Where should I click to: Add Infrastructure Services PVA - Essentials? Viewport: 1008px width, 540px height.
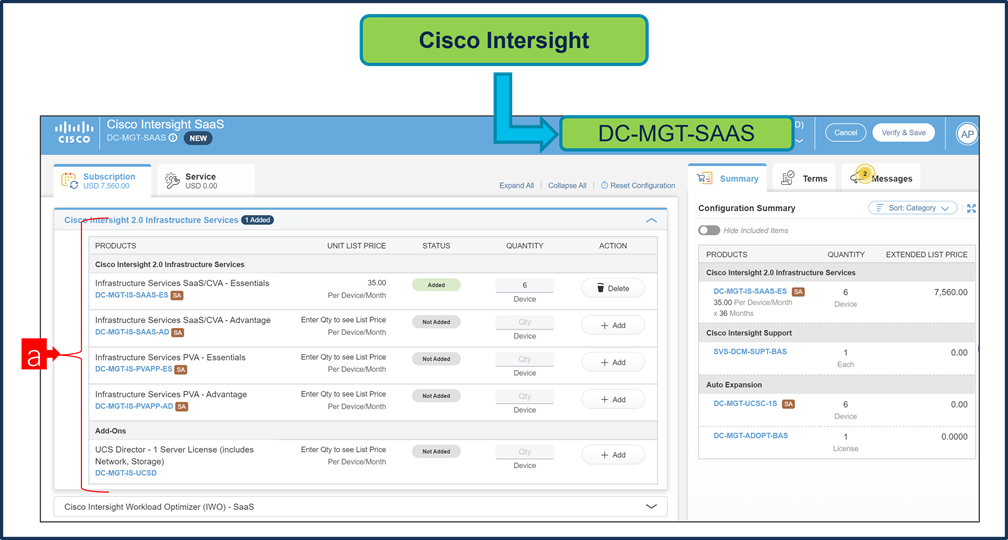pyautogui.click(x=613, y=363)
